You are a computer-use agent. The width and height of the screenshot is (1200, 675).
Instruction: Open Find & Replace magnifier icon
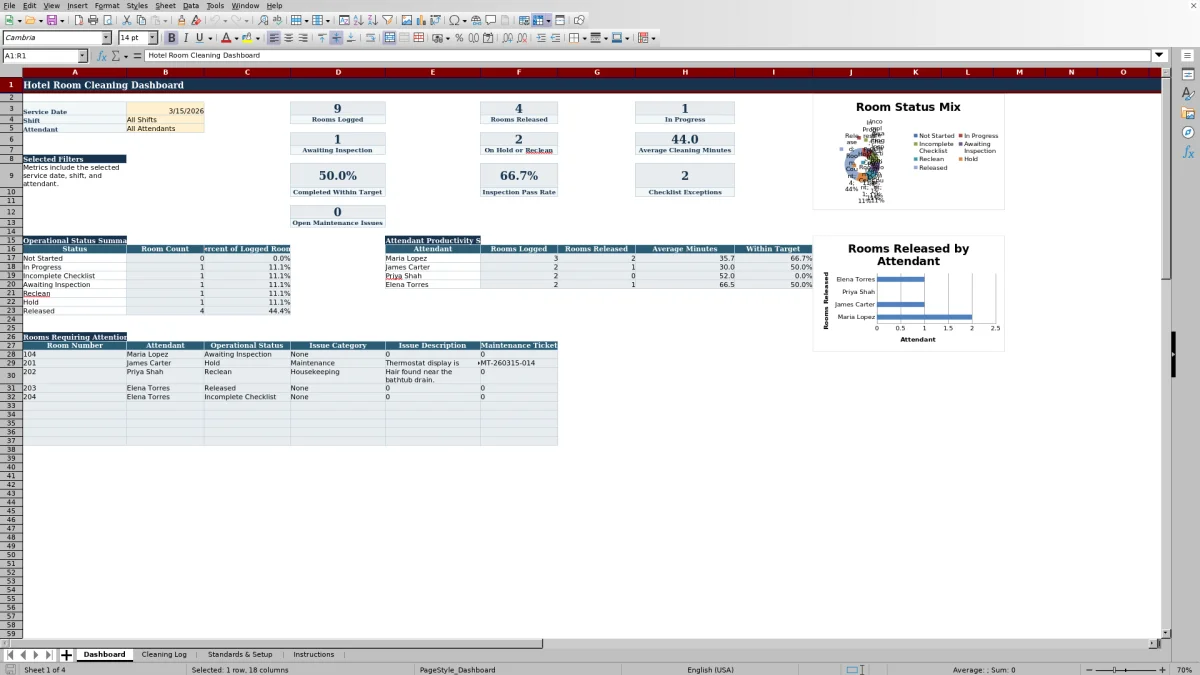263,20
